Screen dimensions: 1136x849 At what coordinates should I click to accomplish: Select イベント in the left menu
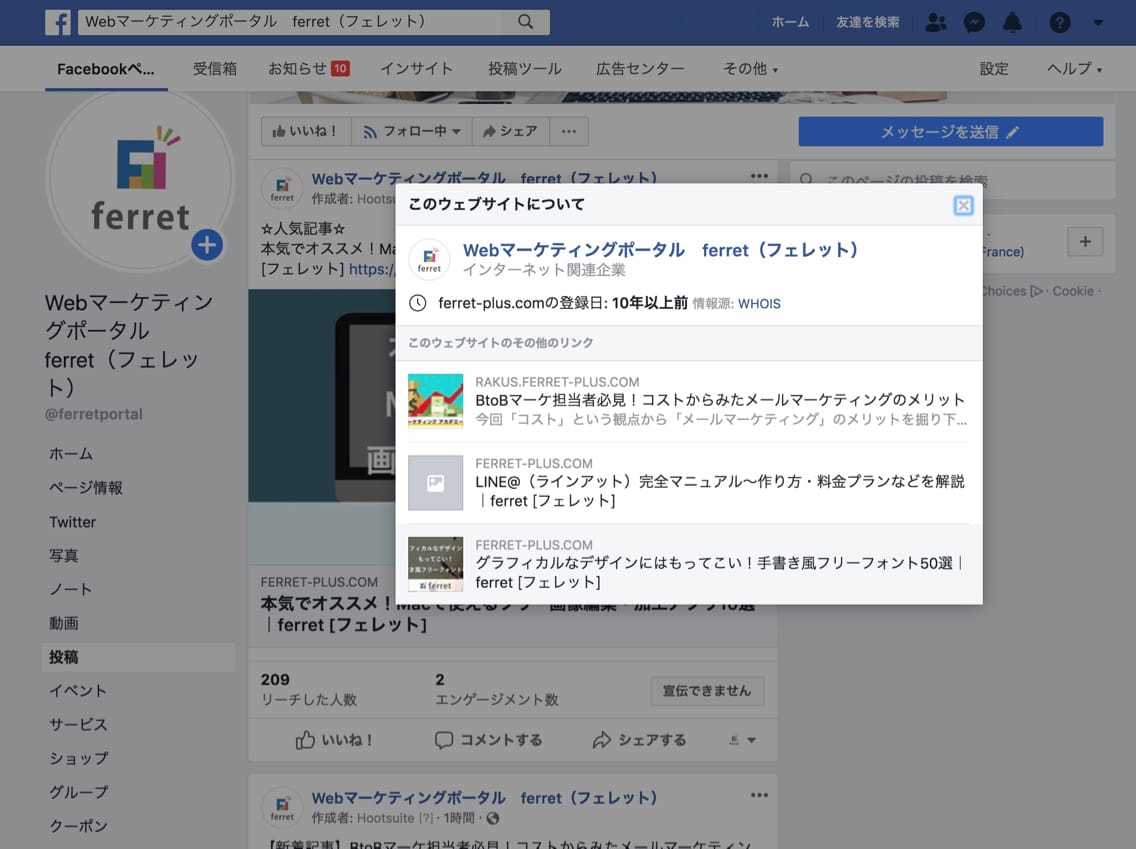point(78,690)
